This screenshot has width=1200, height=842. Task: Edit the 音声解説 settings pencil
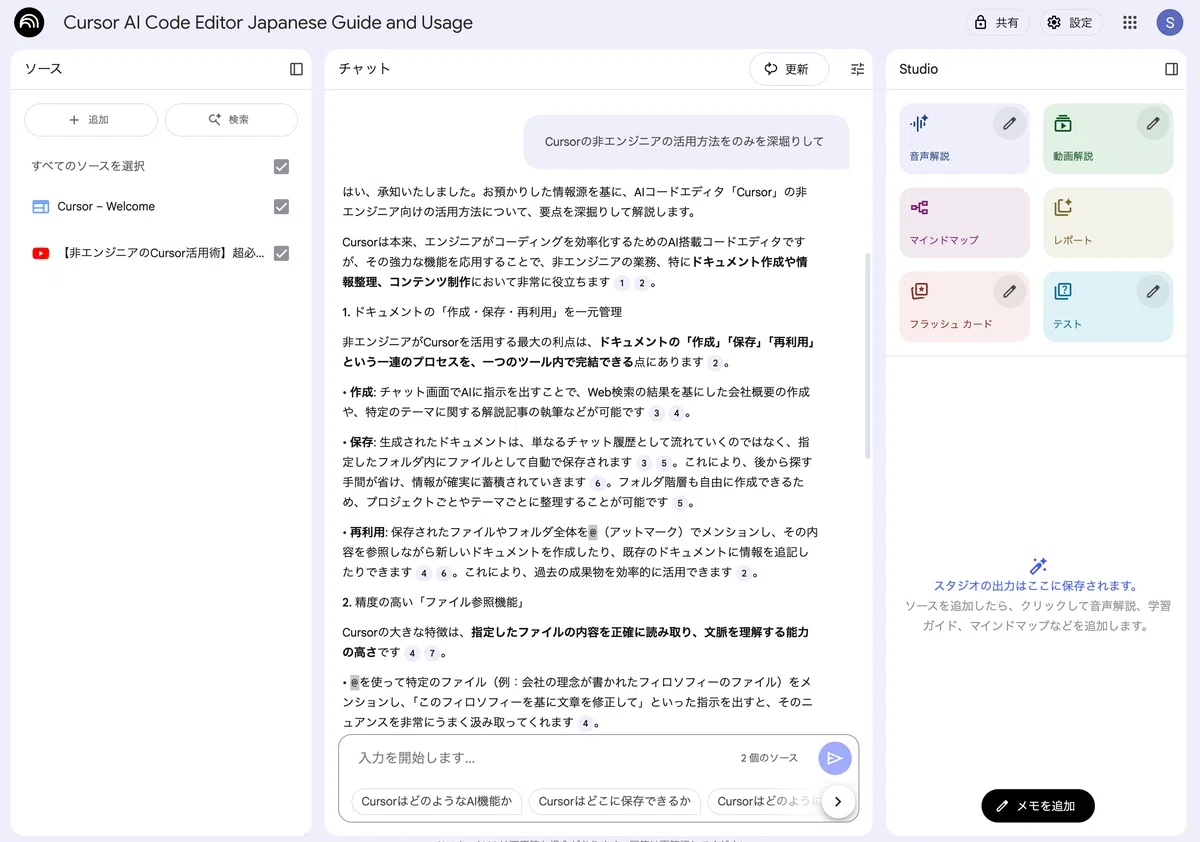point(1009,123)
